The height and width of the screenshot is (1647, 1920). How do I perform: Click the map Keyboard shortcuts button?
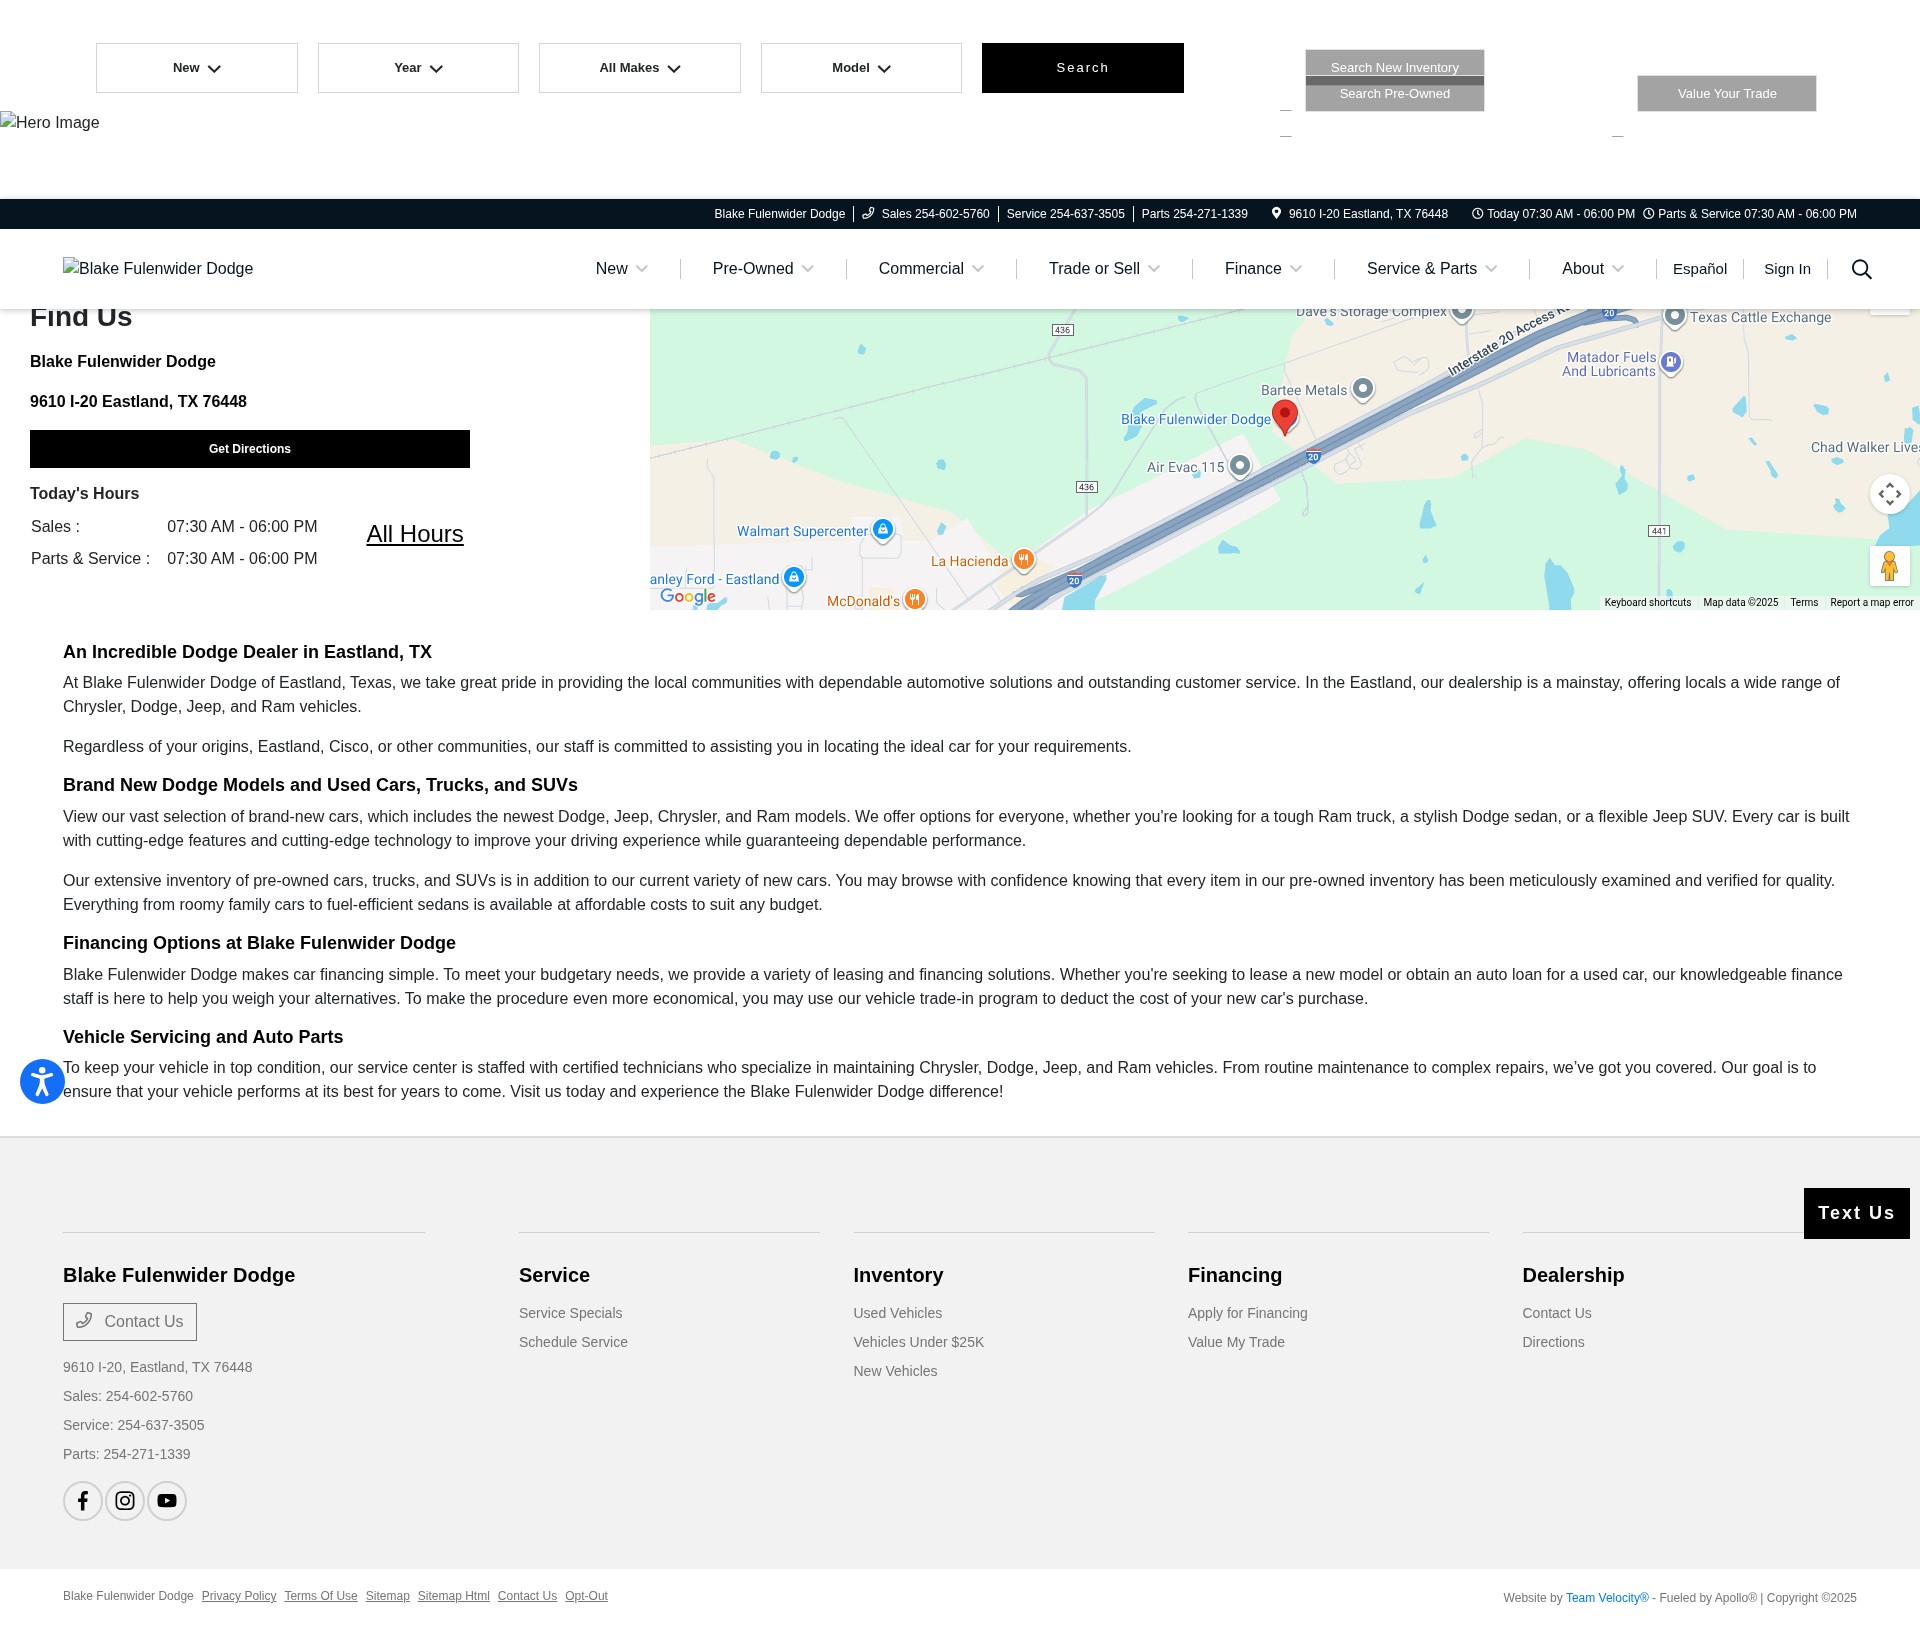coord(1647,602)
